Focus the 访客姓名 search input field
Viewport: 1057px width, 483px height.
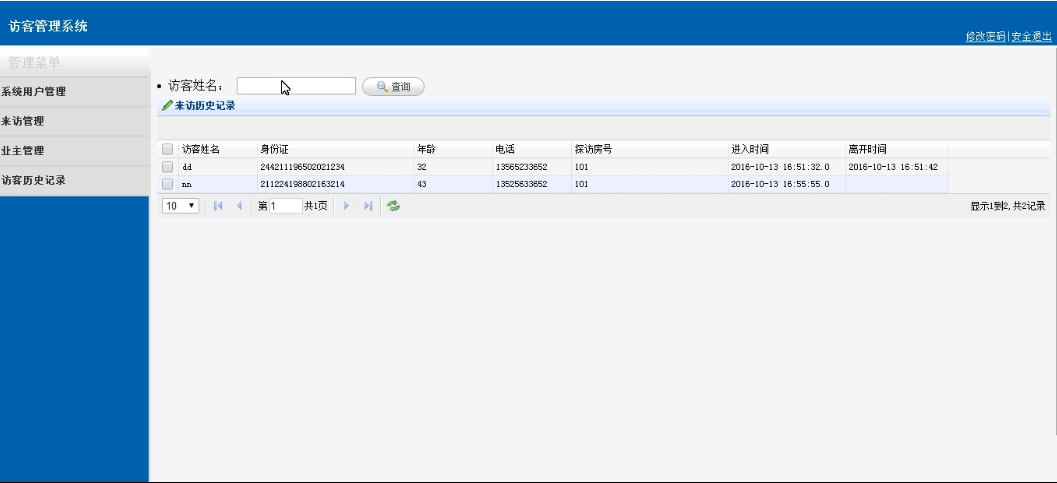click(x=296, y=86)
